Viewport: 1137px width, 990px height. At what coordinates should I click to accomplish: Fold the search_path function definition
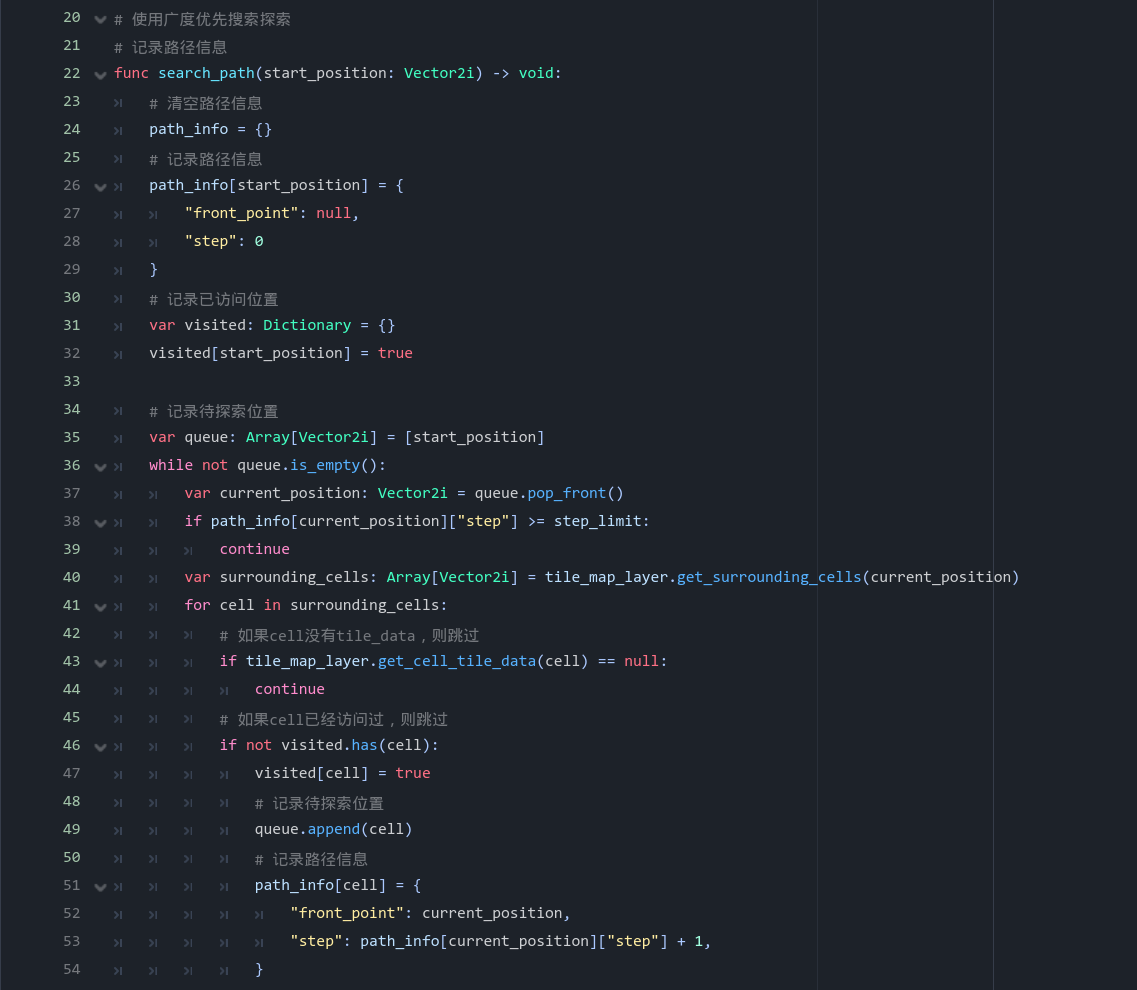pos(100,75)
